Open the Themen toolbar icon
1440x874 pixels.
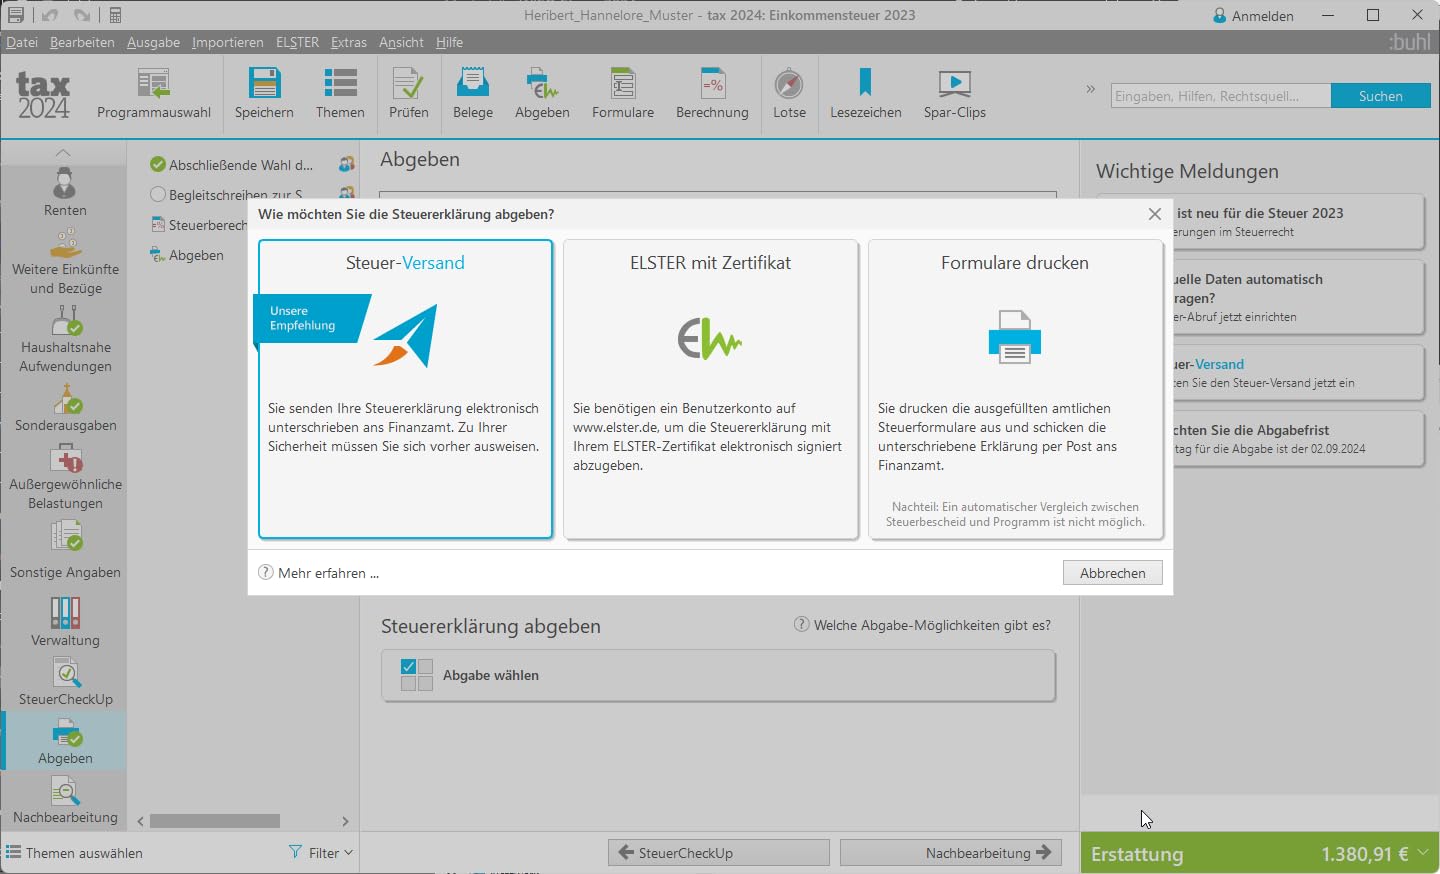point(340,94)
